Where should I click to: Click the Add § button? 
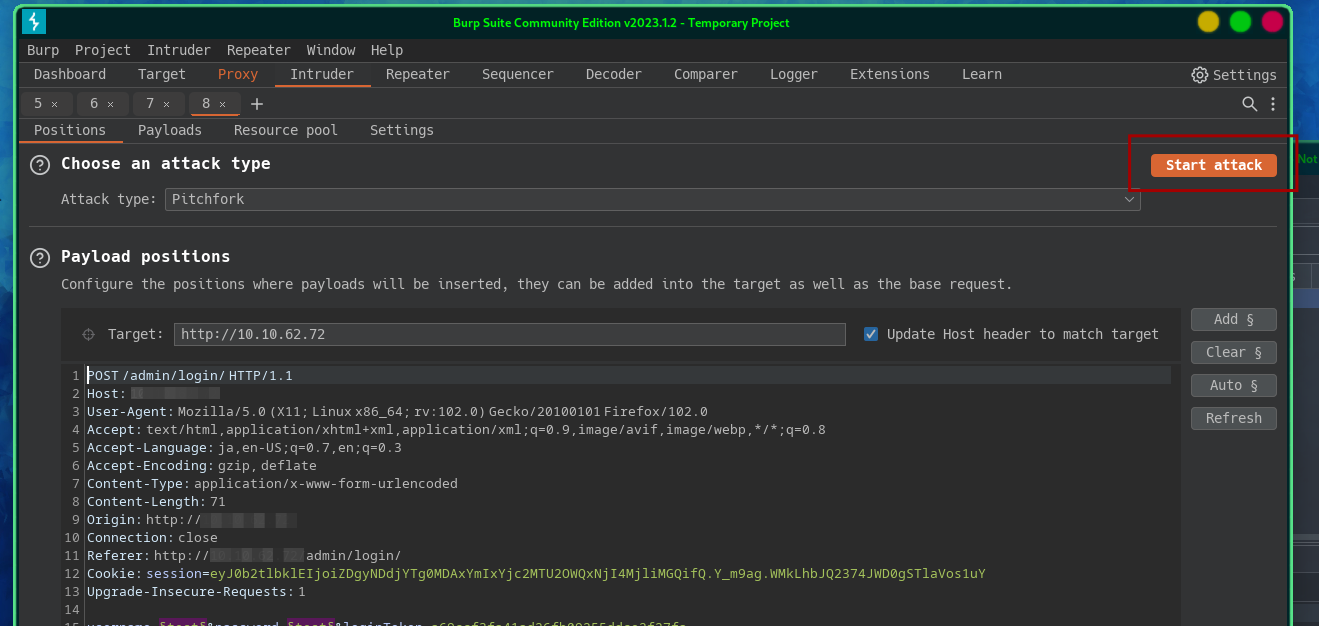click(1234, 319)
